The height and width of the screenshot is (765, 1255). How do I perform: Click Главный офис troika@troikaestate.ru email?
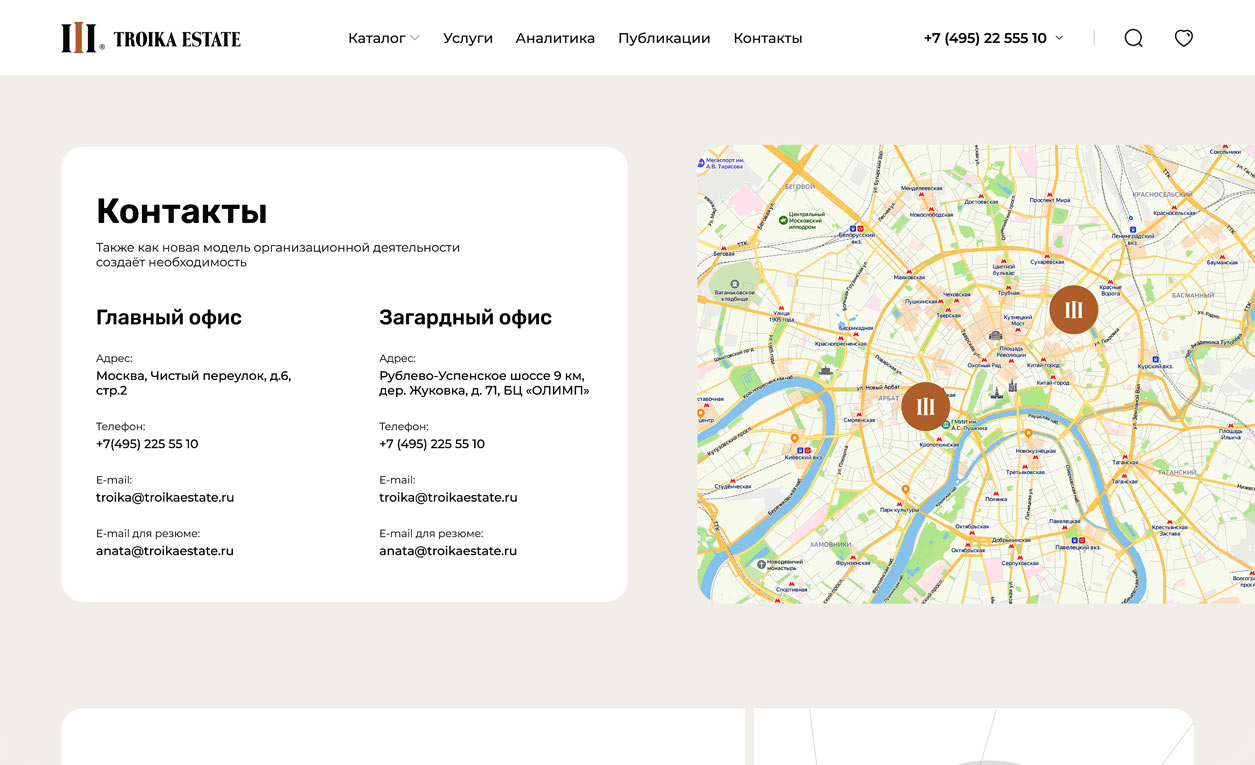[x=165, y=497]
